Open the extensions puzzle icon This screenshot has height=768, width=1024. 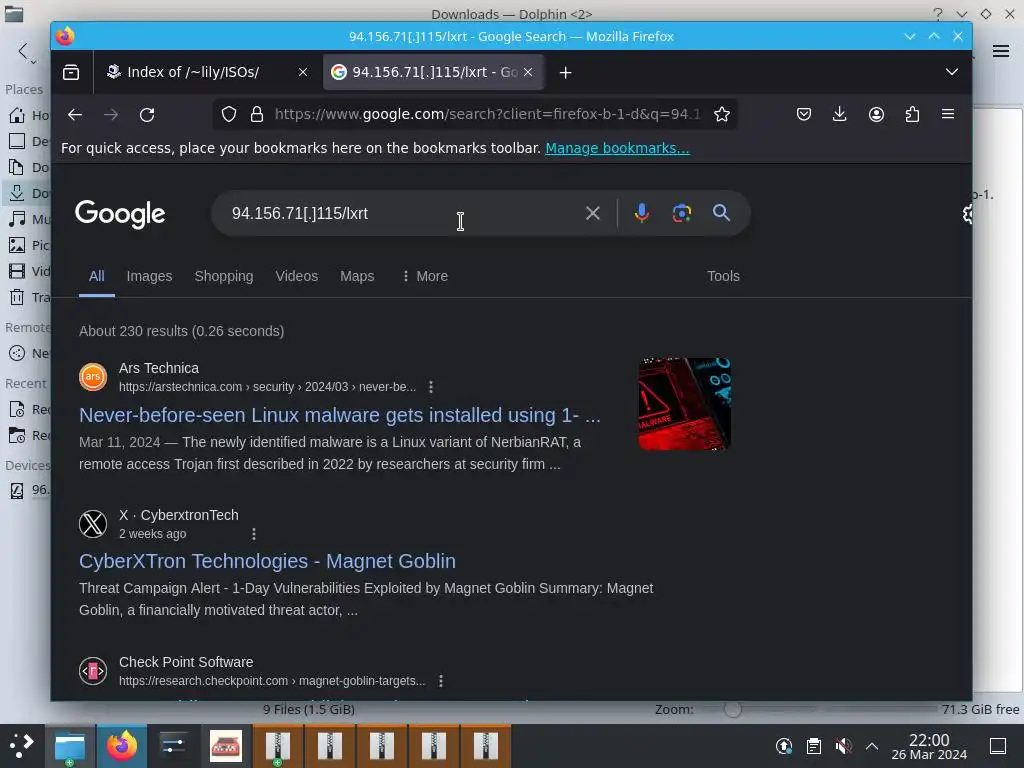912,114
